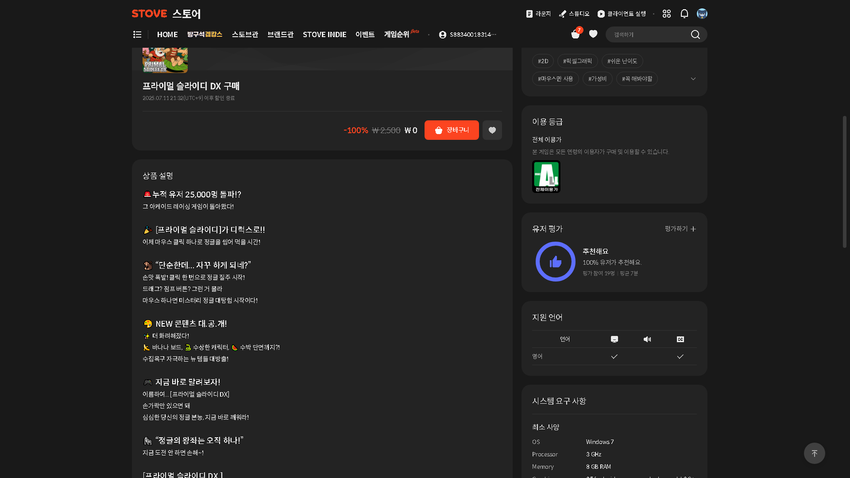Open the 이벤트 menu
This screenshot has height=478, width=850.
coord(365,34)
